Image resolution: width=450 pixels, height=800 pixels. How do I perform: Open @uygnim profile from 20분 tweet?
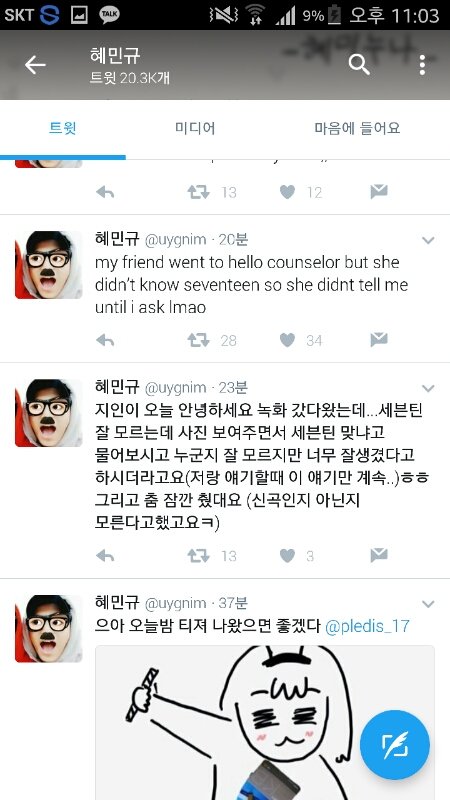176,239
